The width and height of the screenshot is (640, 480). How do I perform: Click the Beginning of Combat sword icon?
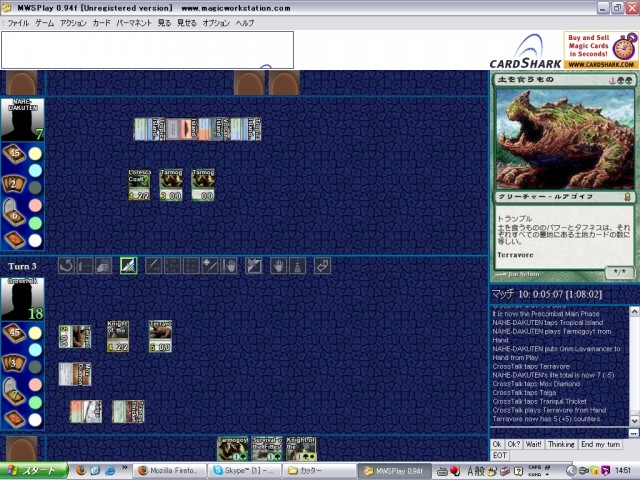pyautogui.click(x=153, y=266)
